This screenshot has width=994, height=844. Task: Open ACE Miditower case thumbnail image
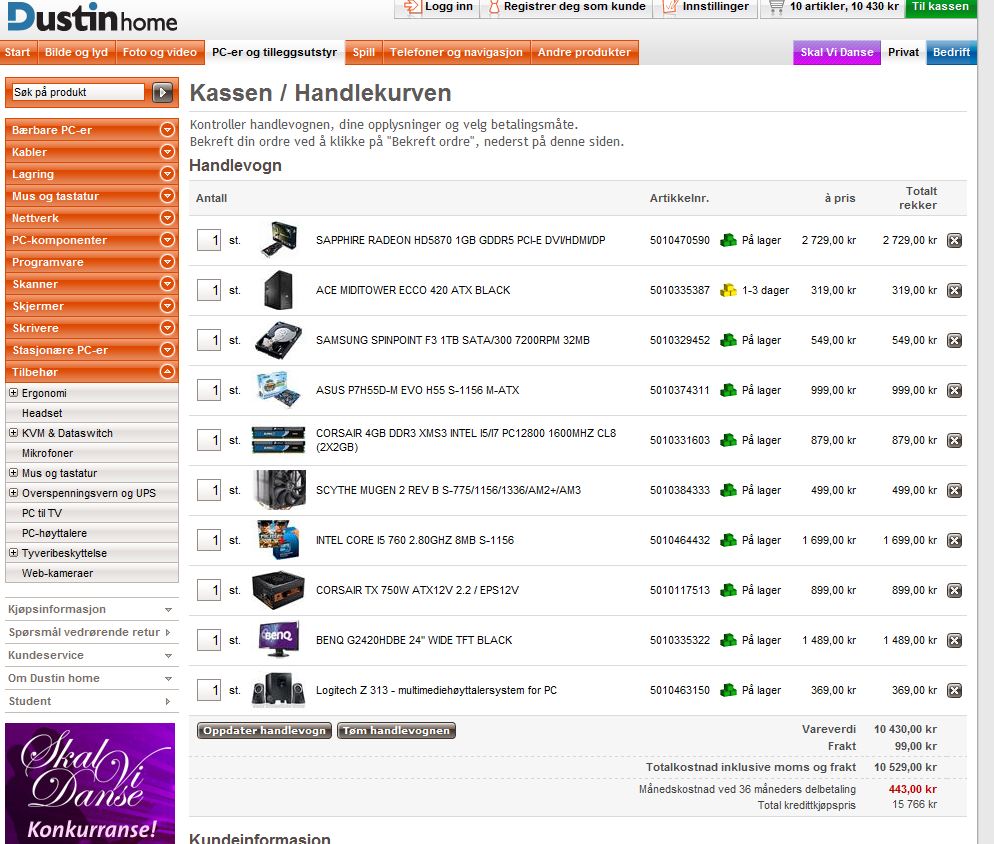(x=279, y=290)
